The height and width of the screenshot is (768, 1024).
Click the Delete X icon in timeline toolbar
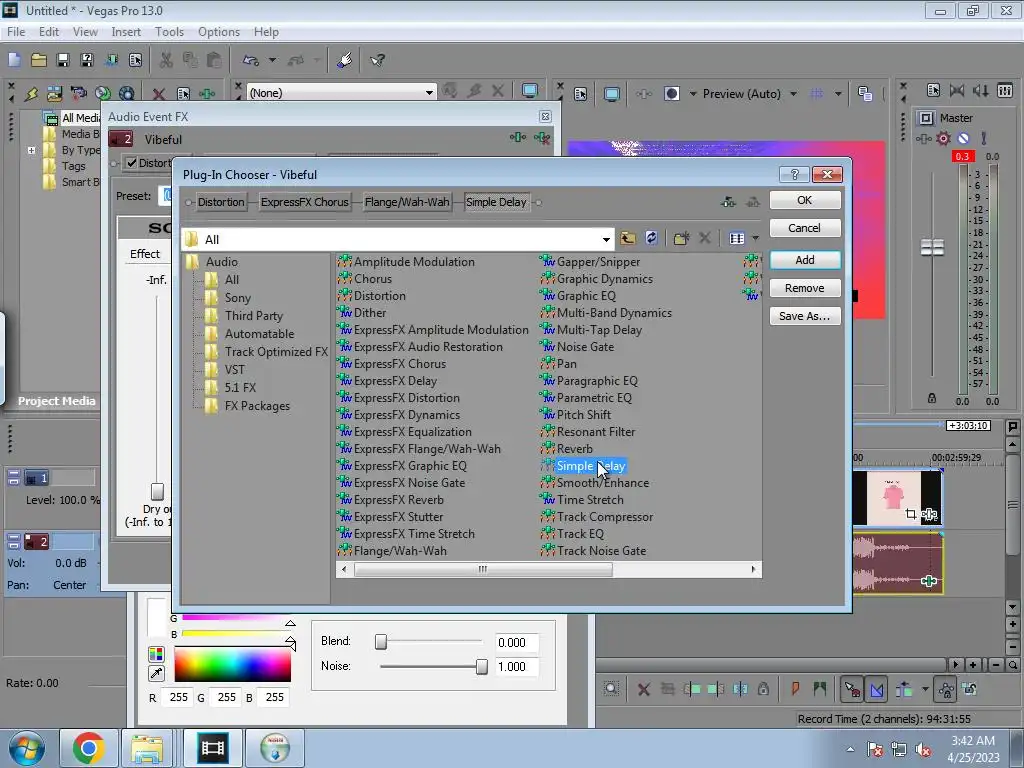tap(643, 689)
